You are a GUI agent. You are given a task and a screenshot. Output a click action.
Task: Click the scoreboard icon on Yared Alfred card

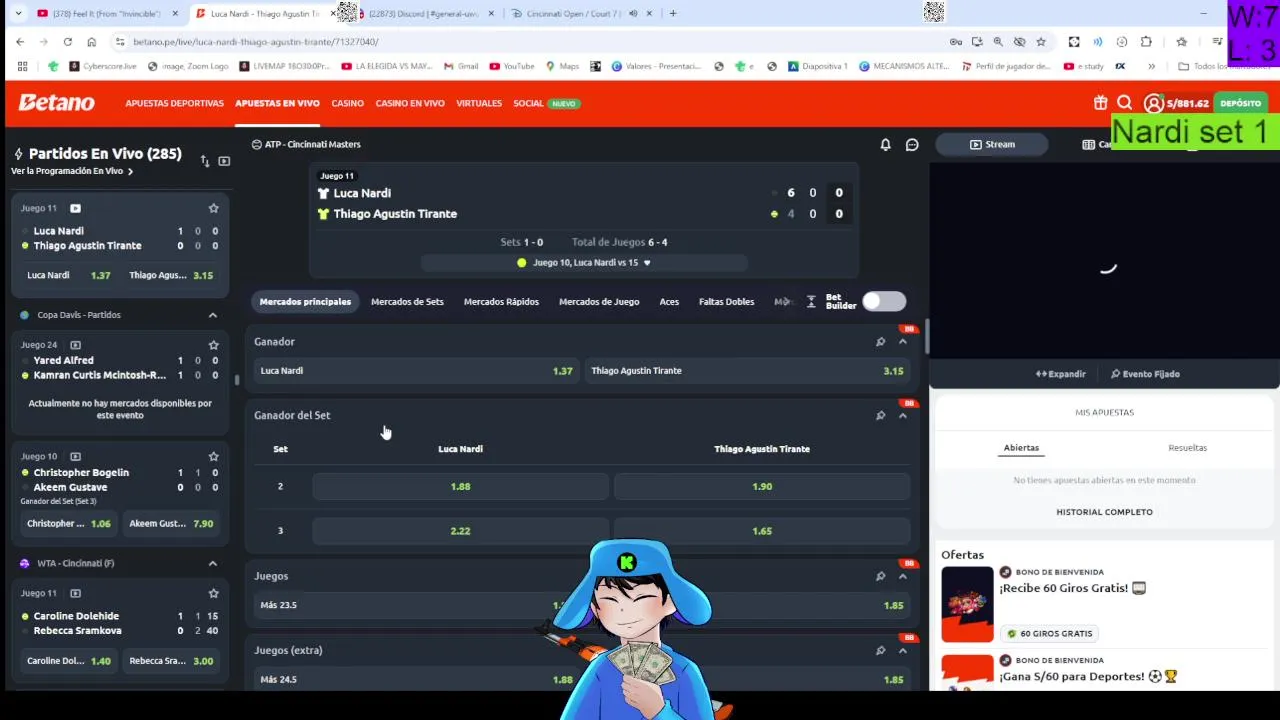click(x=75, y=345)
